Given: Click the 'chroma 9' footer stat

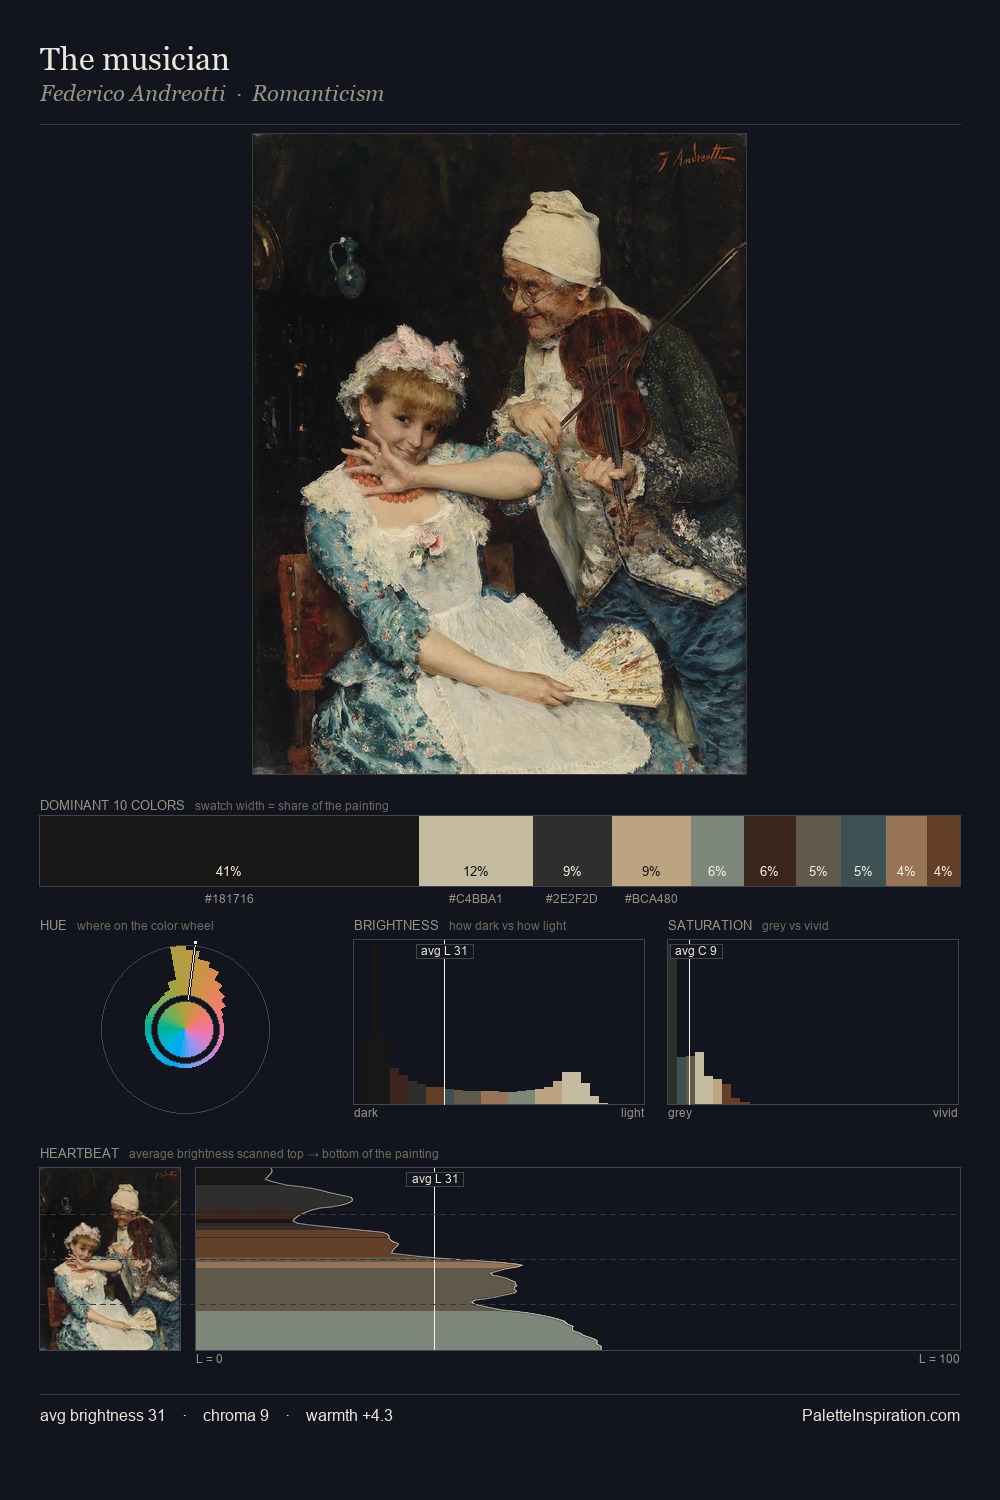Looking at the screenshot, I should point(236,1416).
